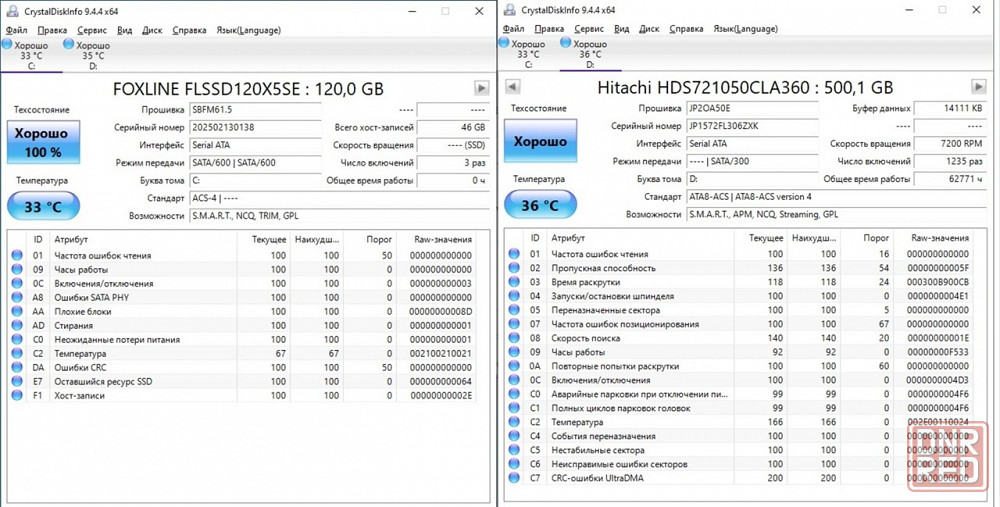This screenshot has width=1000, height=507.
Task: Open Сервис menu in right window
Action: coord(589,29)
